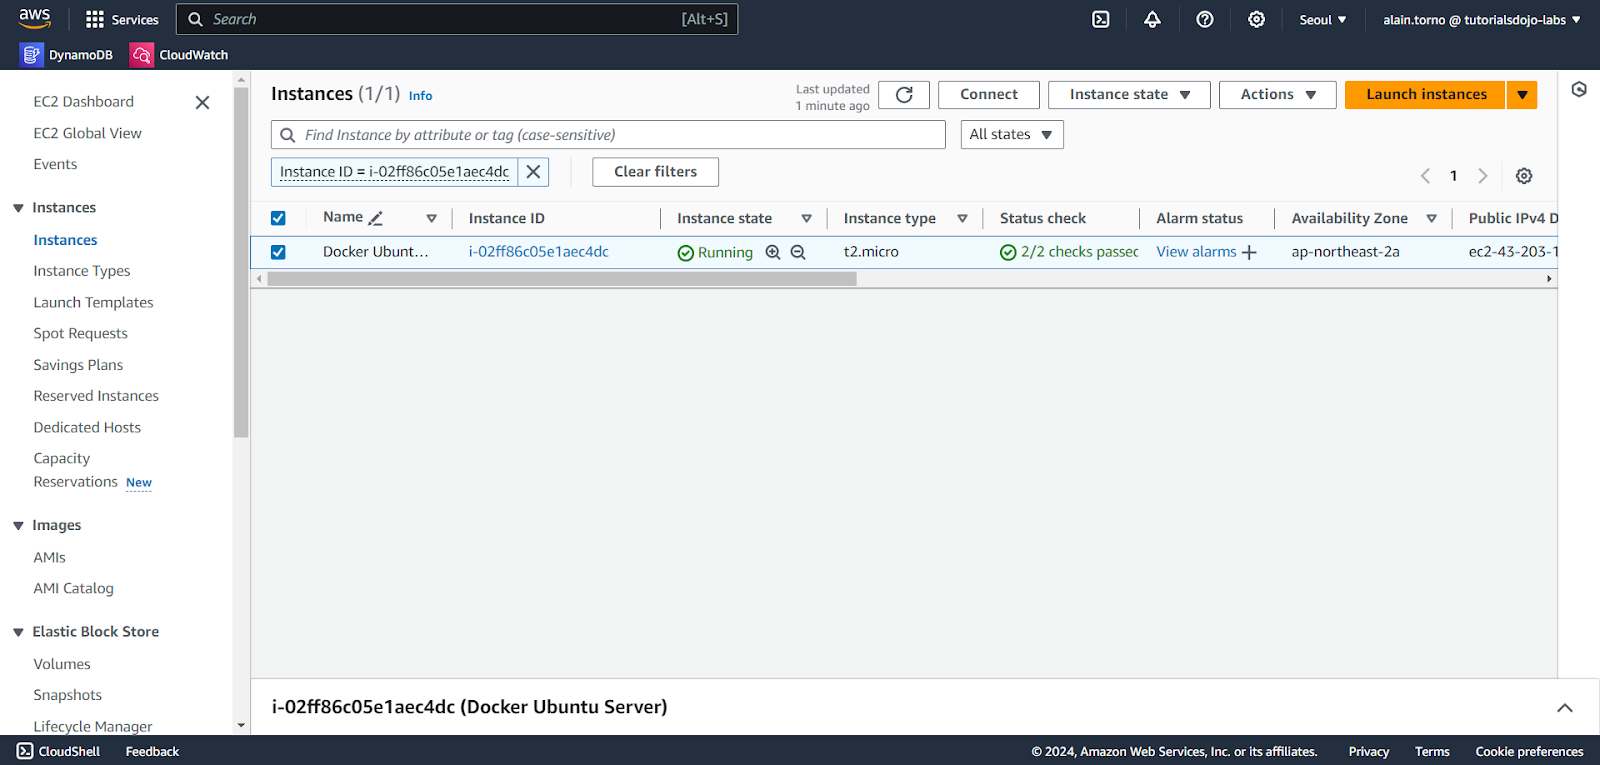Open Capacity Reservations page

[x=76, y=470]
